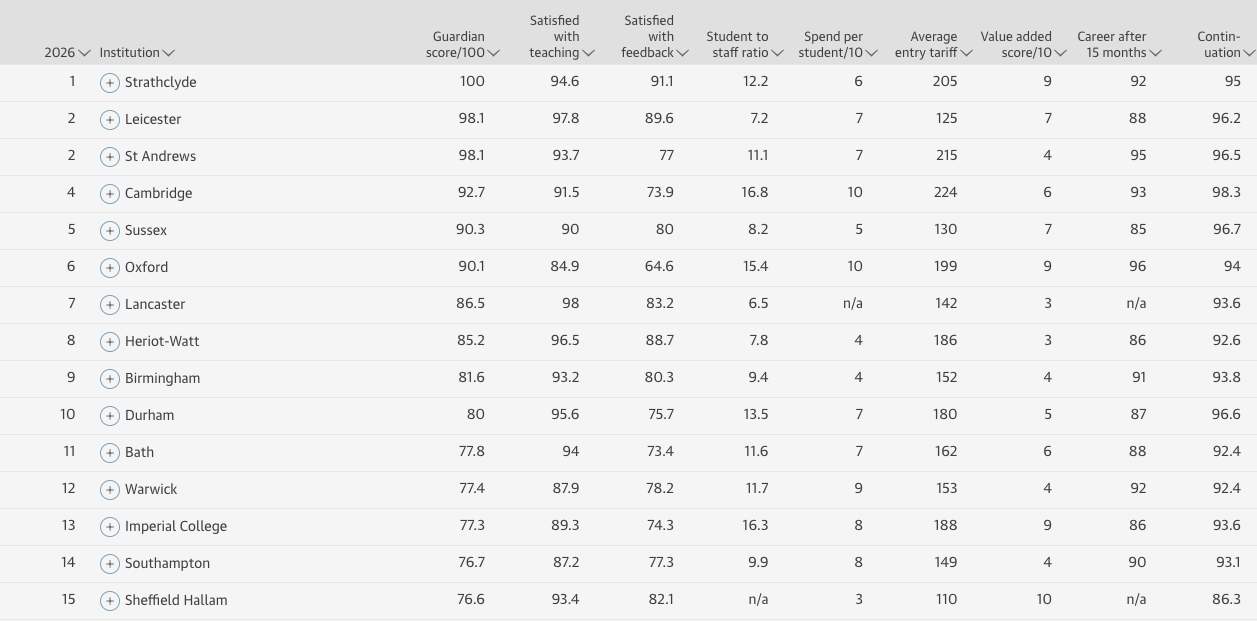Expand the Strathclyde row plus icon

(x=110, y=83)
